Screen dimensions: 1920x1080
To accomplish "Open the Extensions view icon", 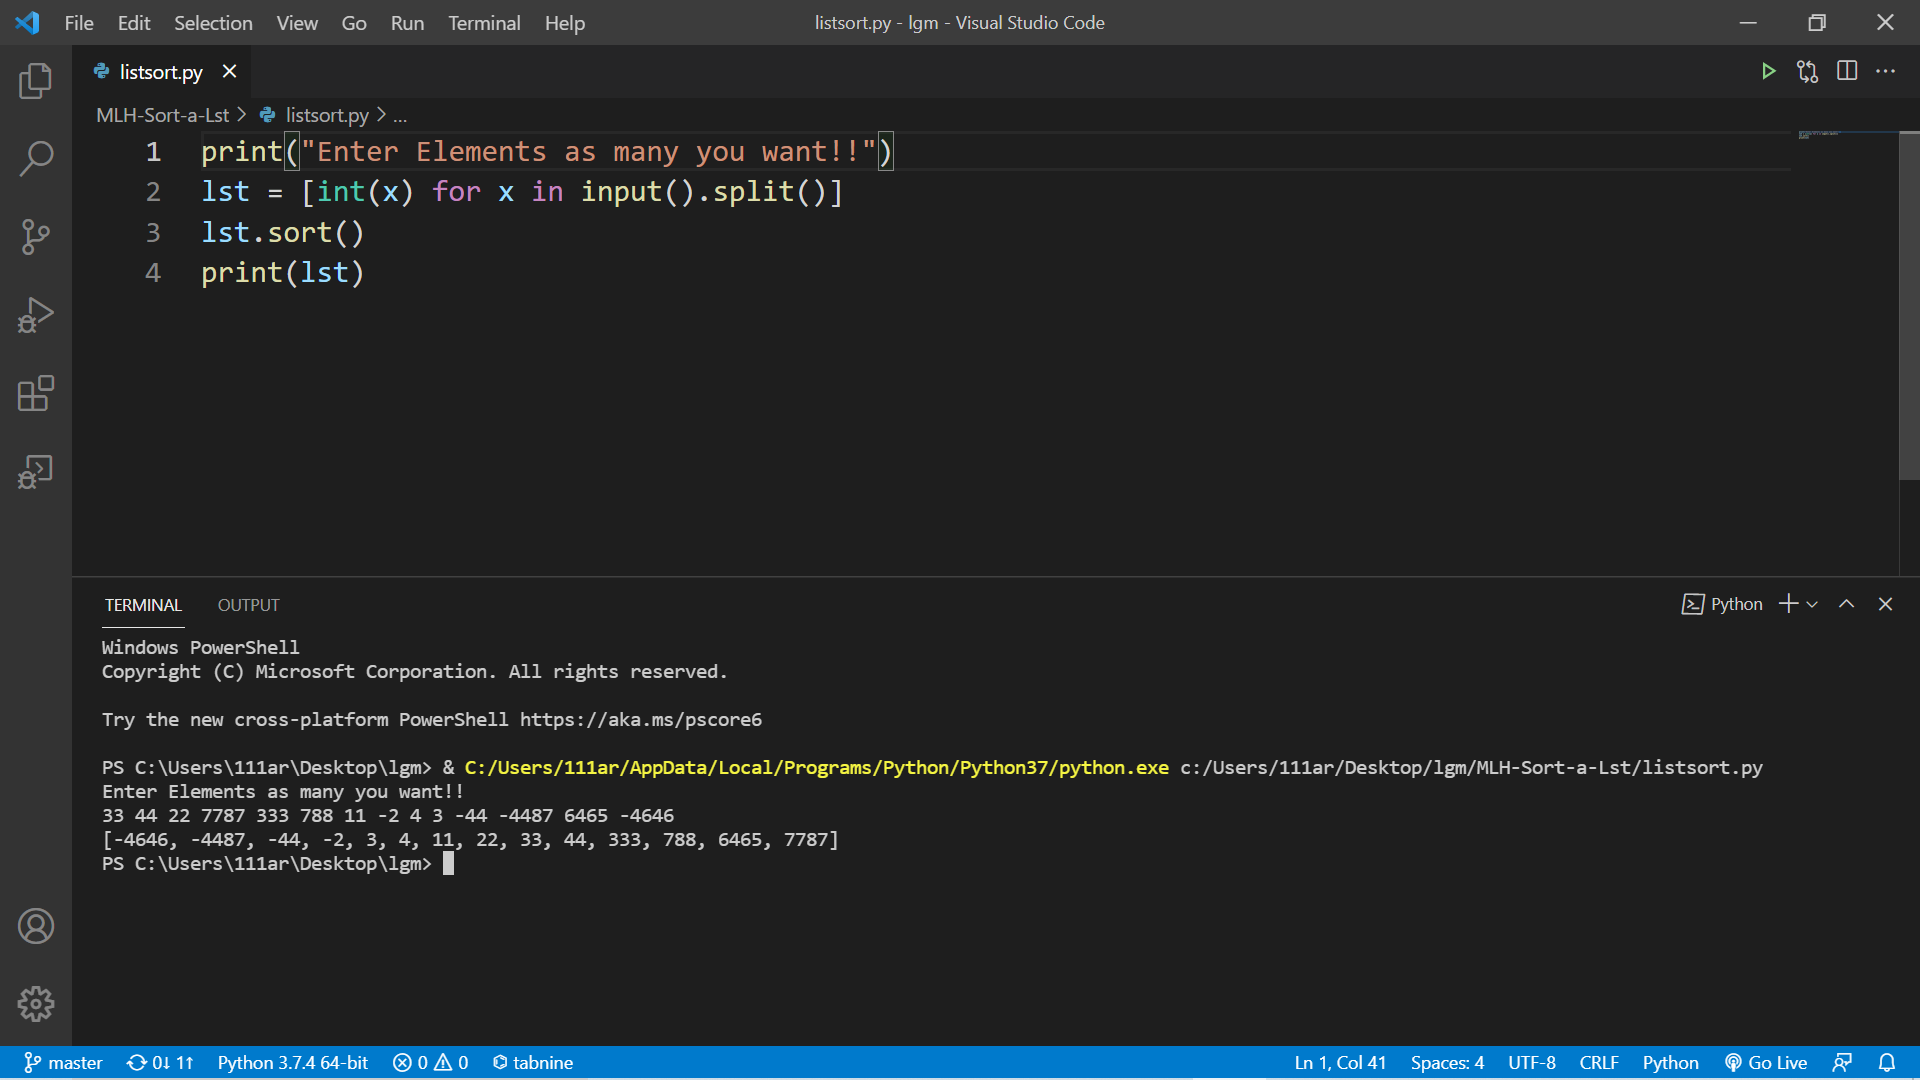I will click(36, 393).
